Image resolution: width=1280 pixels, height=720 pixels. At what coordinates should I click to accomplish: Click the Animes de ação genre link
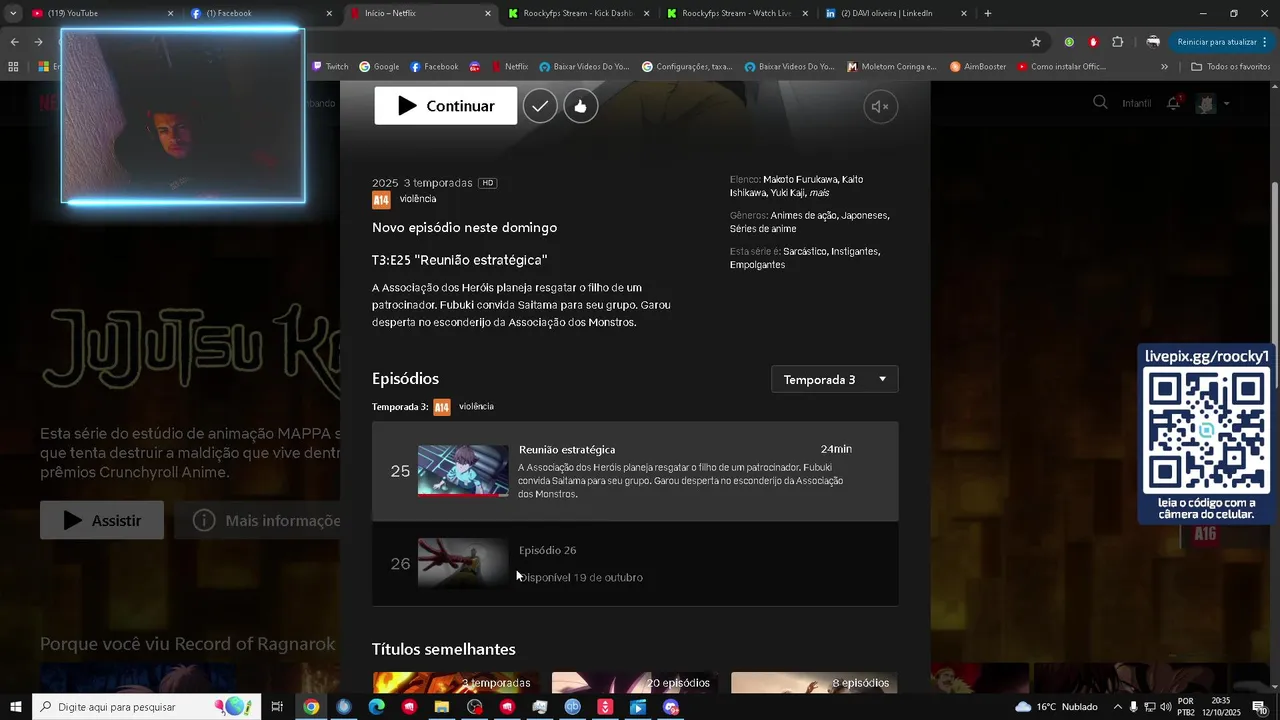pos(803,215)
